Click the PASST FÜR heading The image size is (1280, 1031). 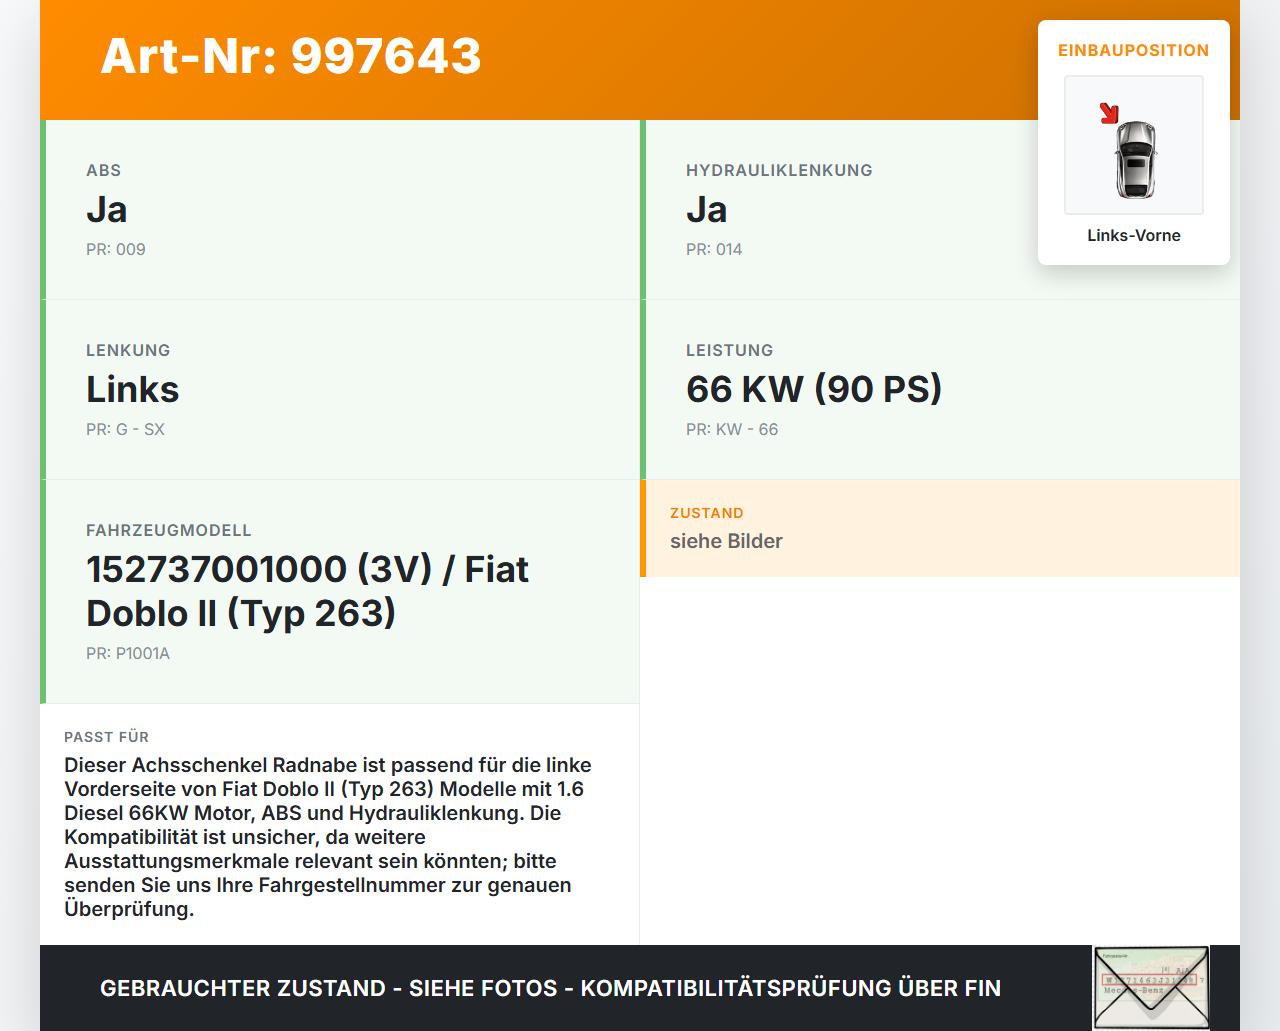pyautogui.click(x=106, y=737)
